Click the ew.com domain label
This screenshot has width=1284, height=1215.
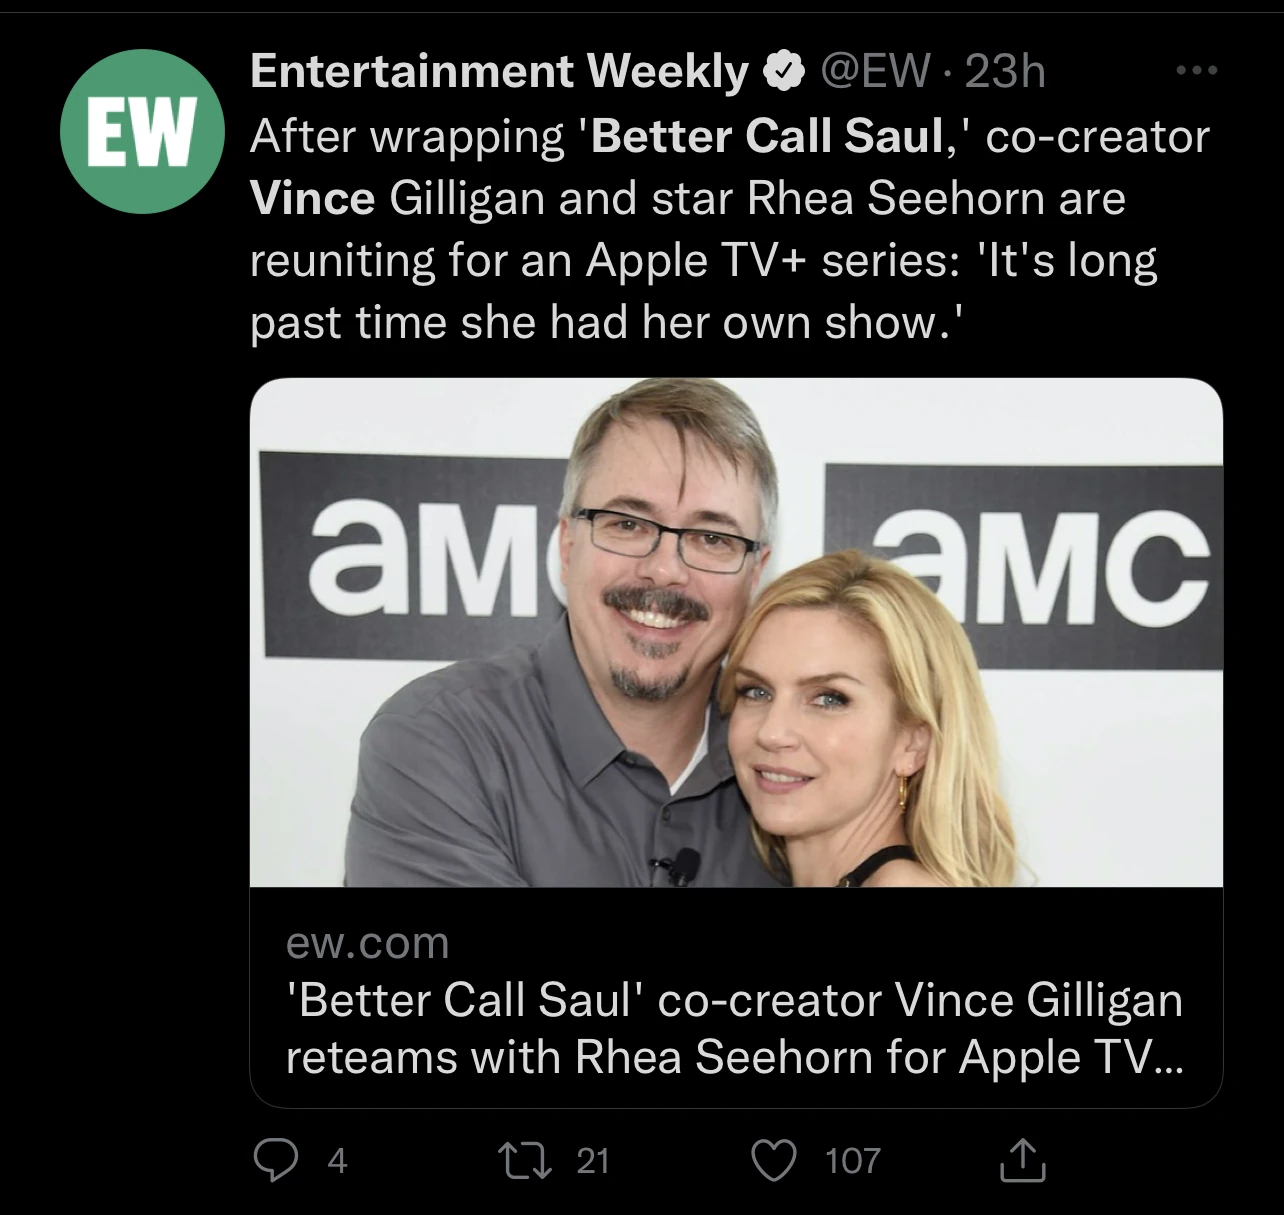(x=367, y=943)
